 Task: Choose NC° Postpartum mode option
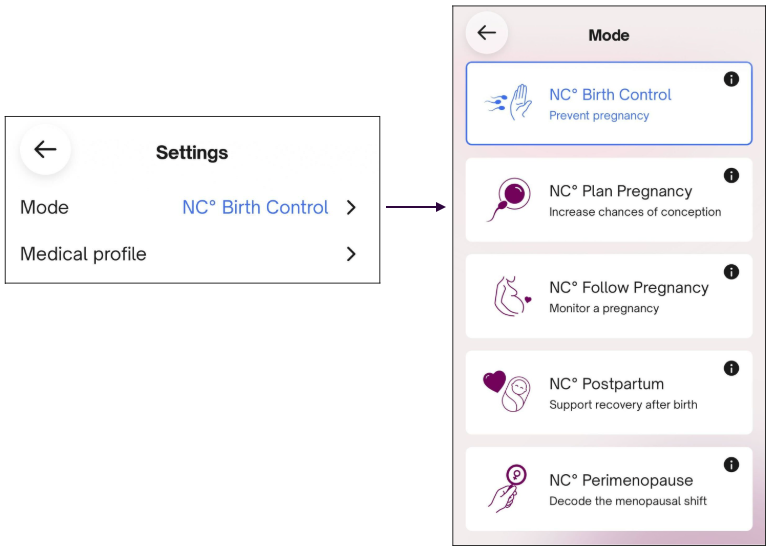(609, 393)
